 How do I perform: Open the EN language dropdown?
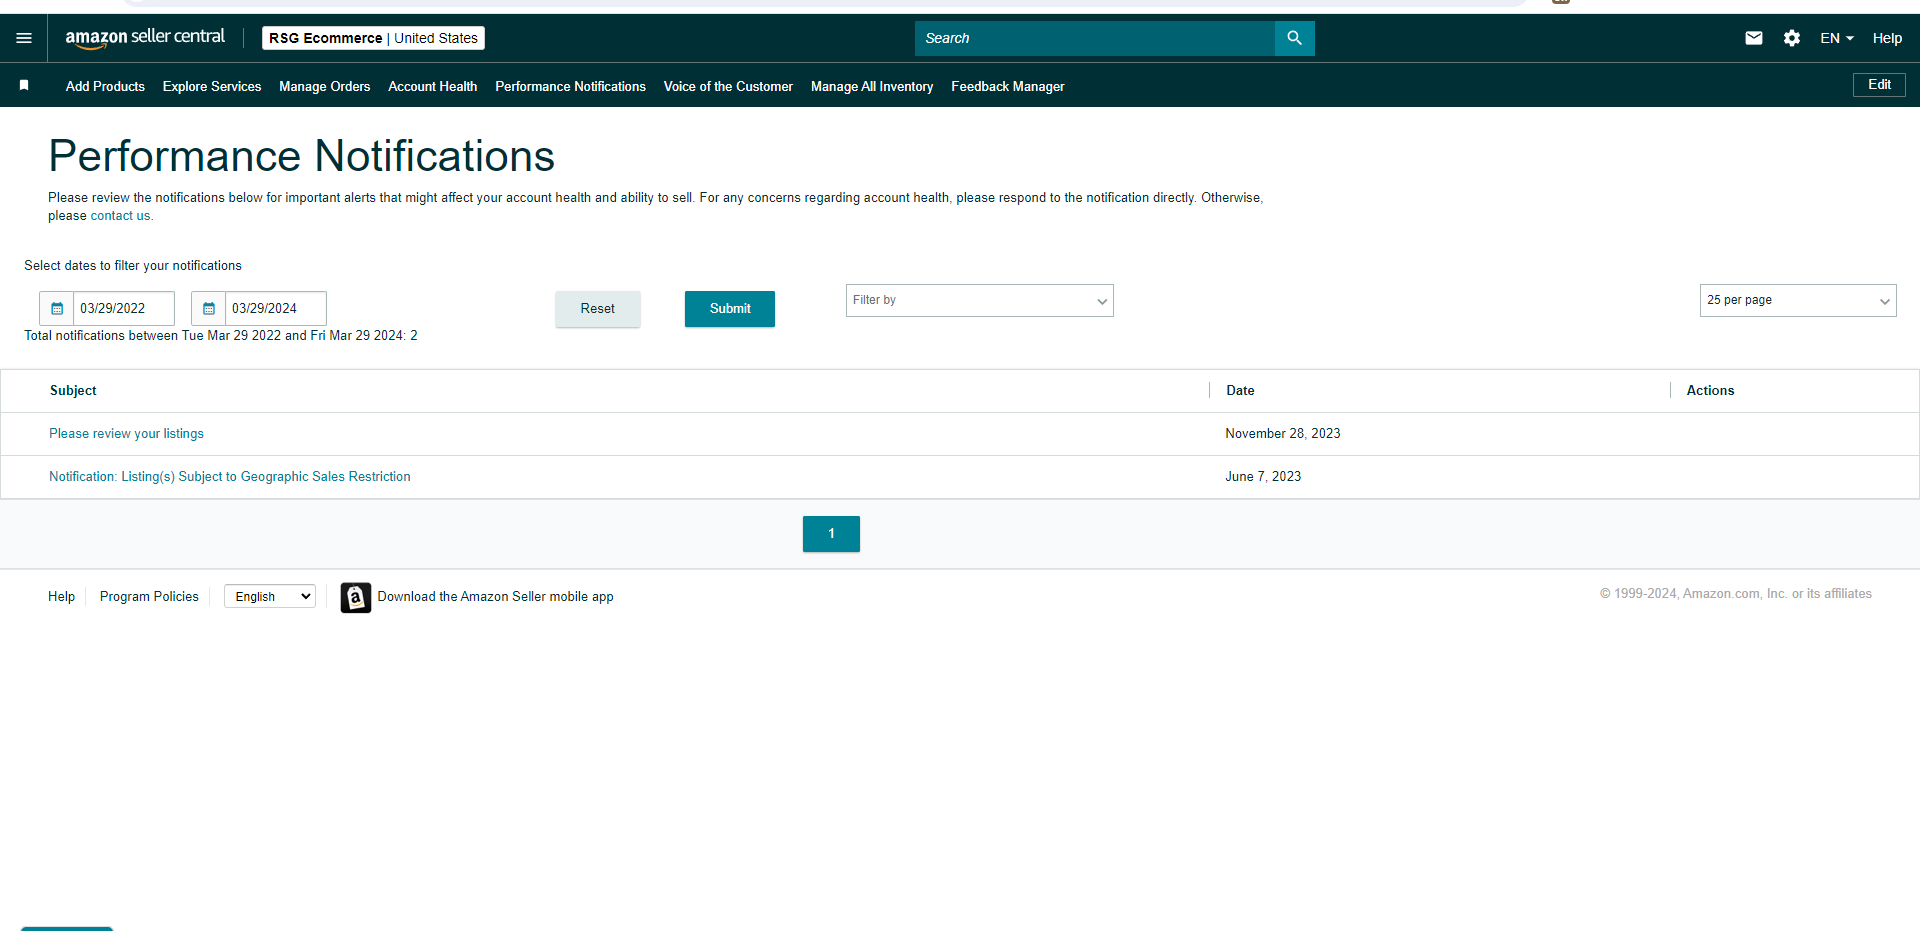point(1837,38)
